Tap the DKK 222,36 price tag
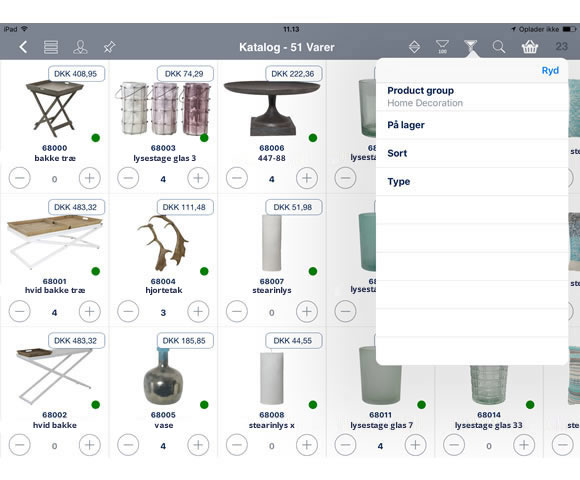 [293, 74]
